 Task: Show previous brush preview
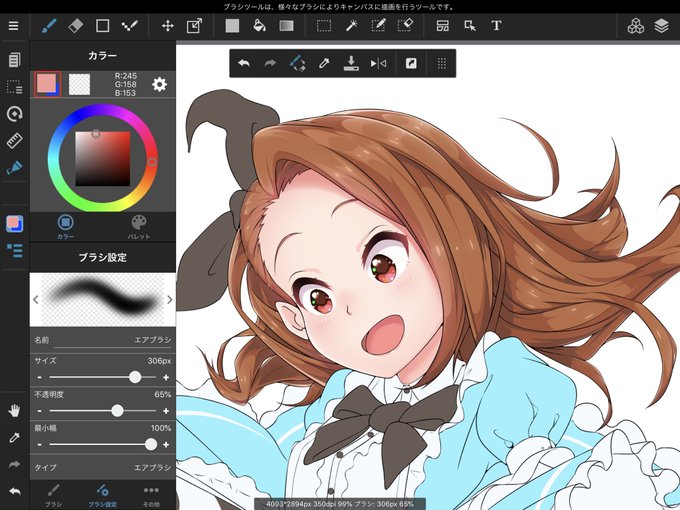[x=36, y=299]
